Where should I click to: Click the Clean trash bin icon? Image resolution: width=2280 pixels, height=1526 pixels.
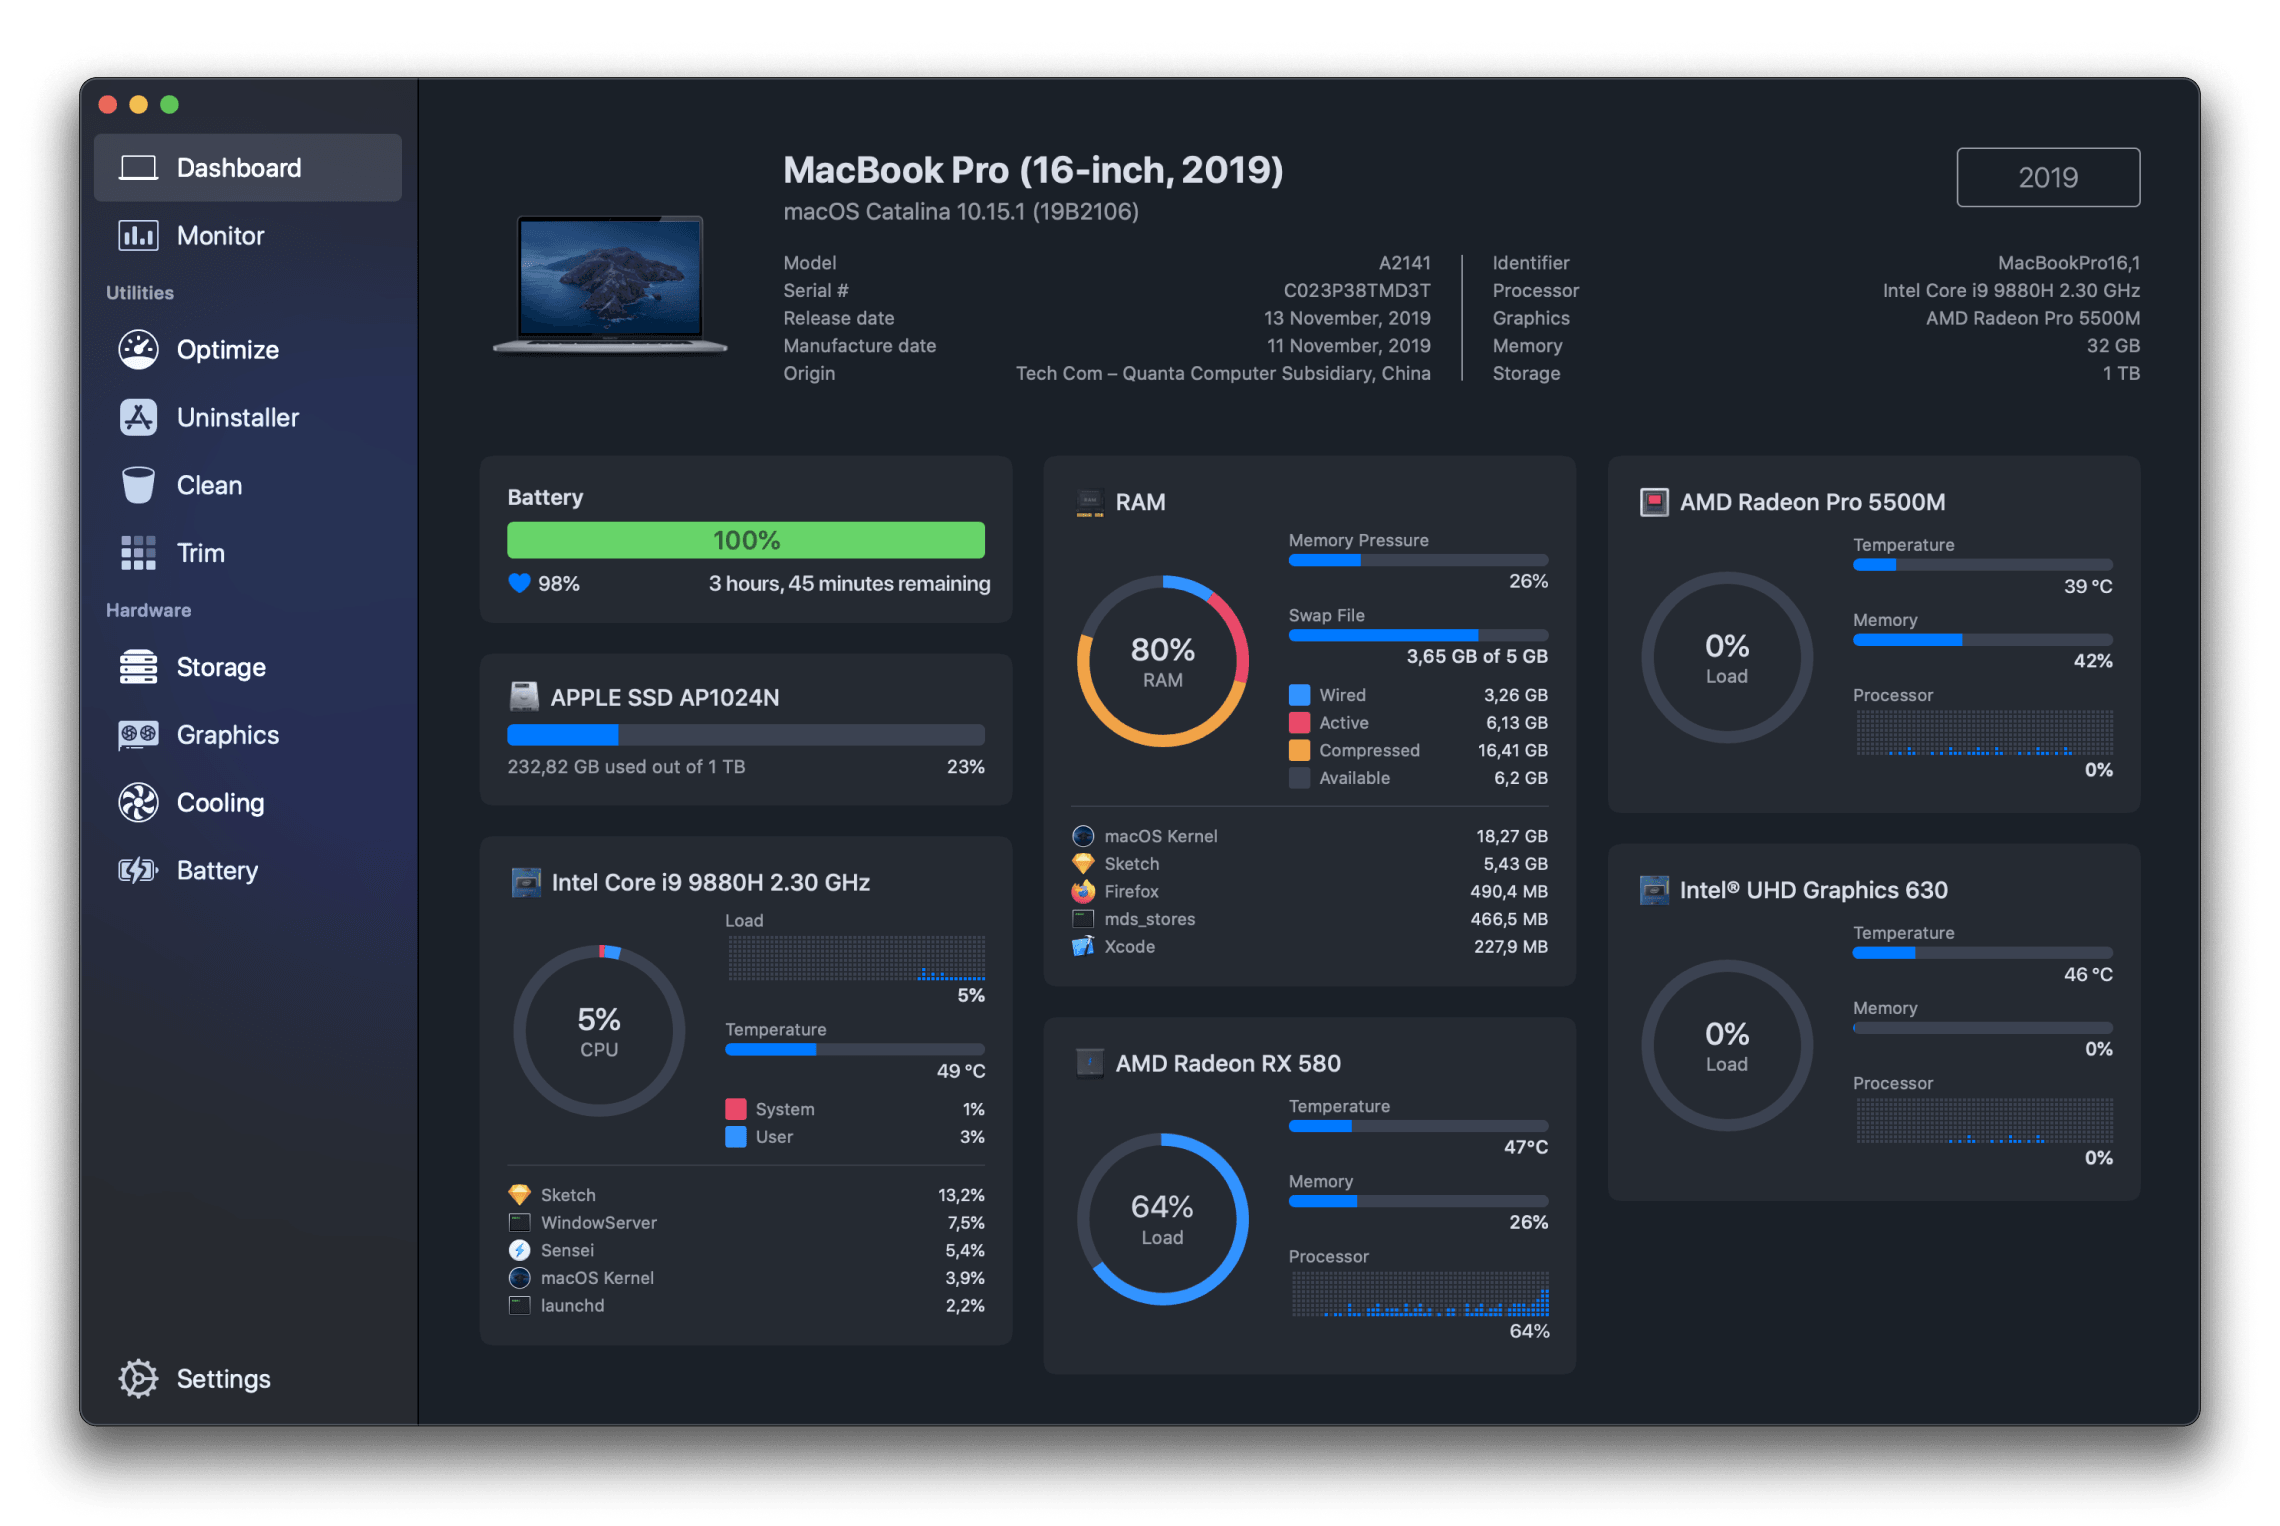[138, 485]
